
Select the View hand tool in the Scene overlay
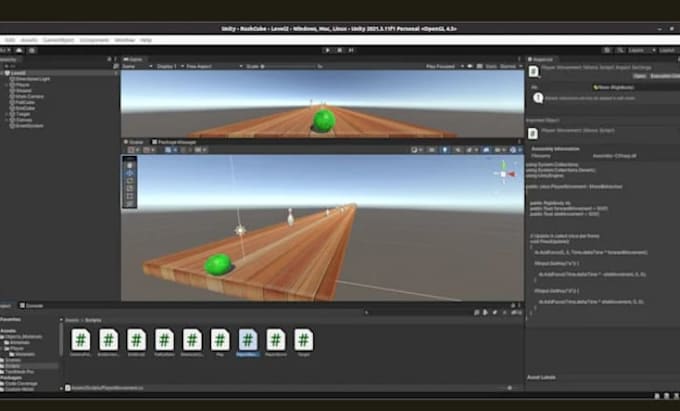(130, 165)
